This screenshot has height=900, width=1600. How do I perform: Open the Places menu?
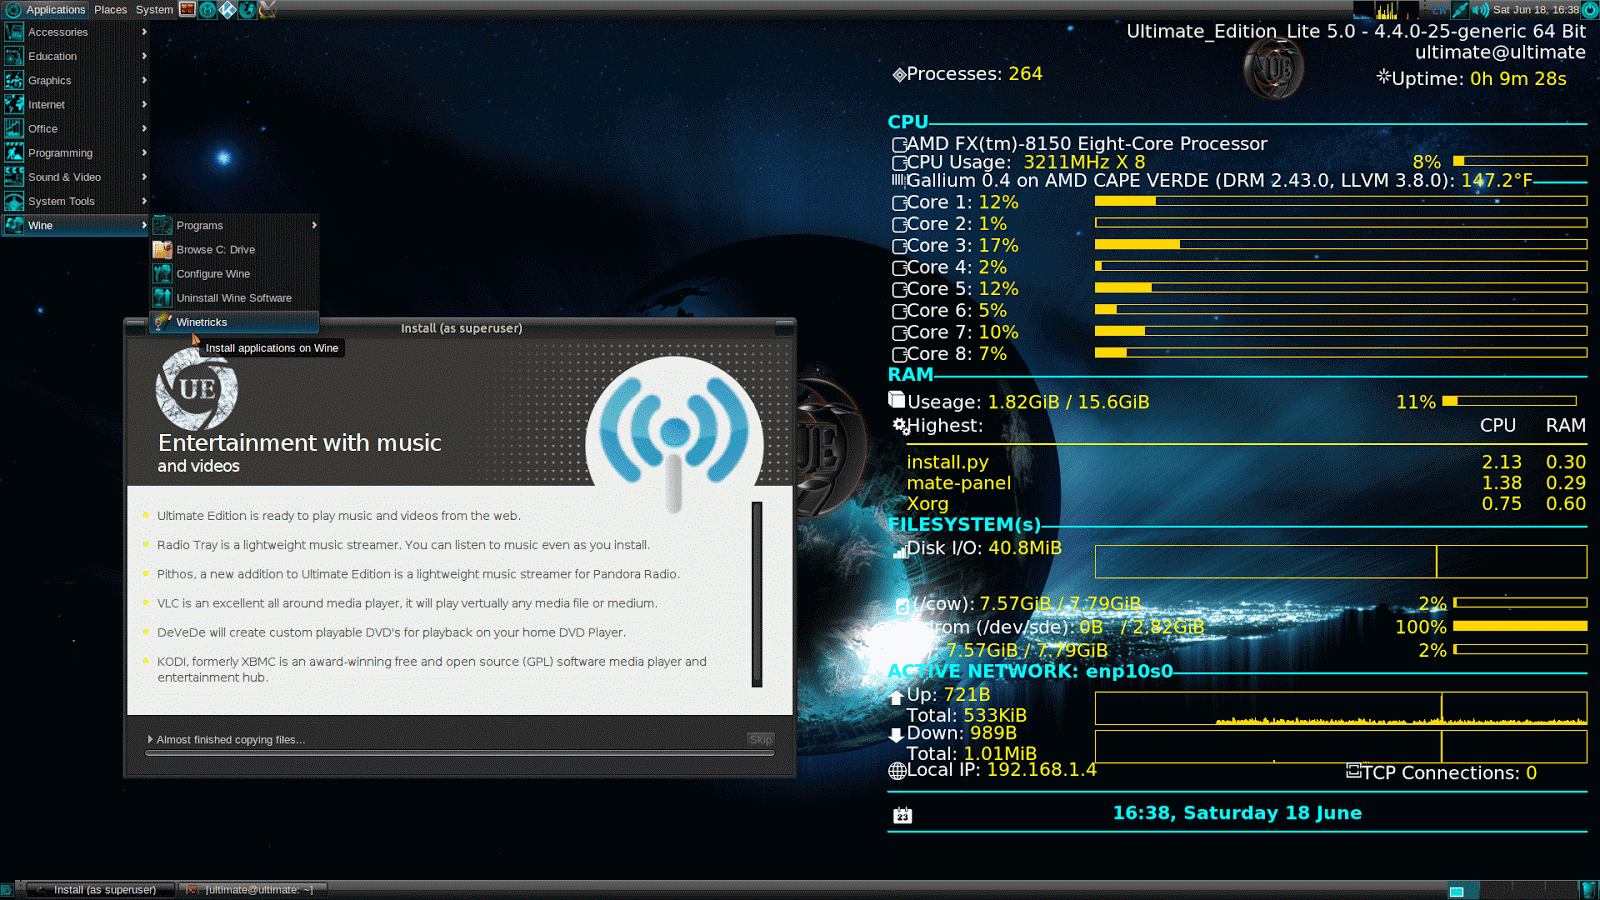pyautogui.click(x=110, y=9)
